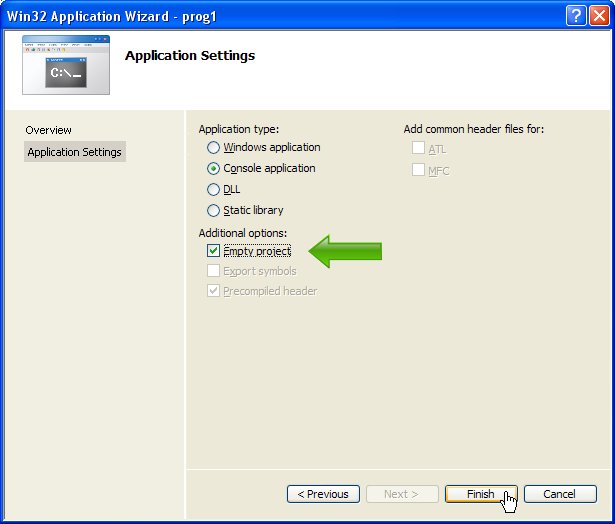Click Finish to create the project
Screen dimensions: 615x524
click(x=481, y=494)
